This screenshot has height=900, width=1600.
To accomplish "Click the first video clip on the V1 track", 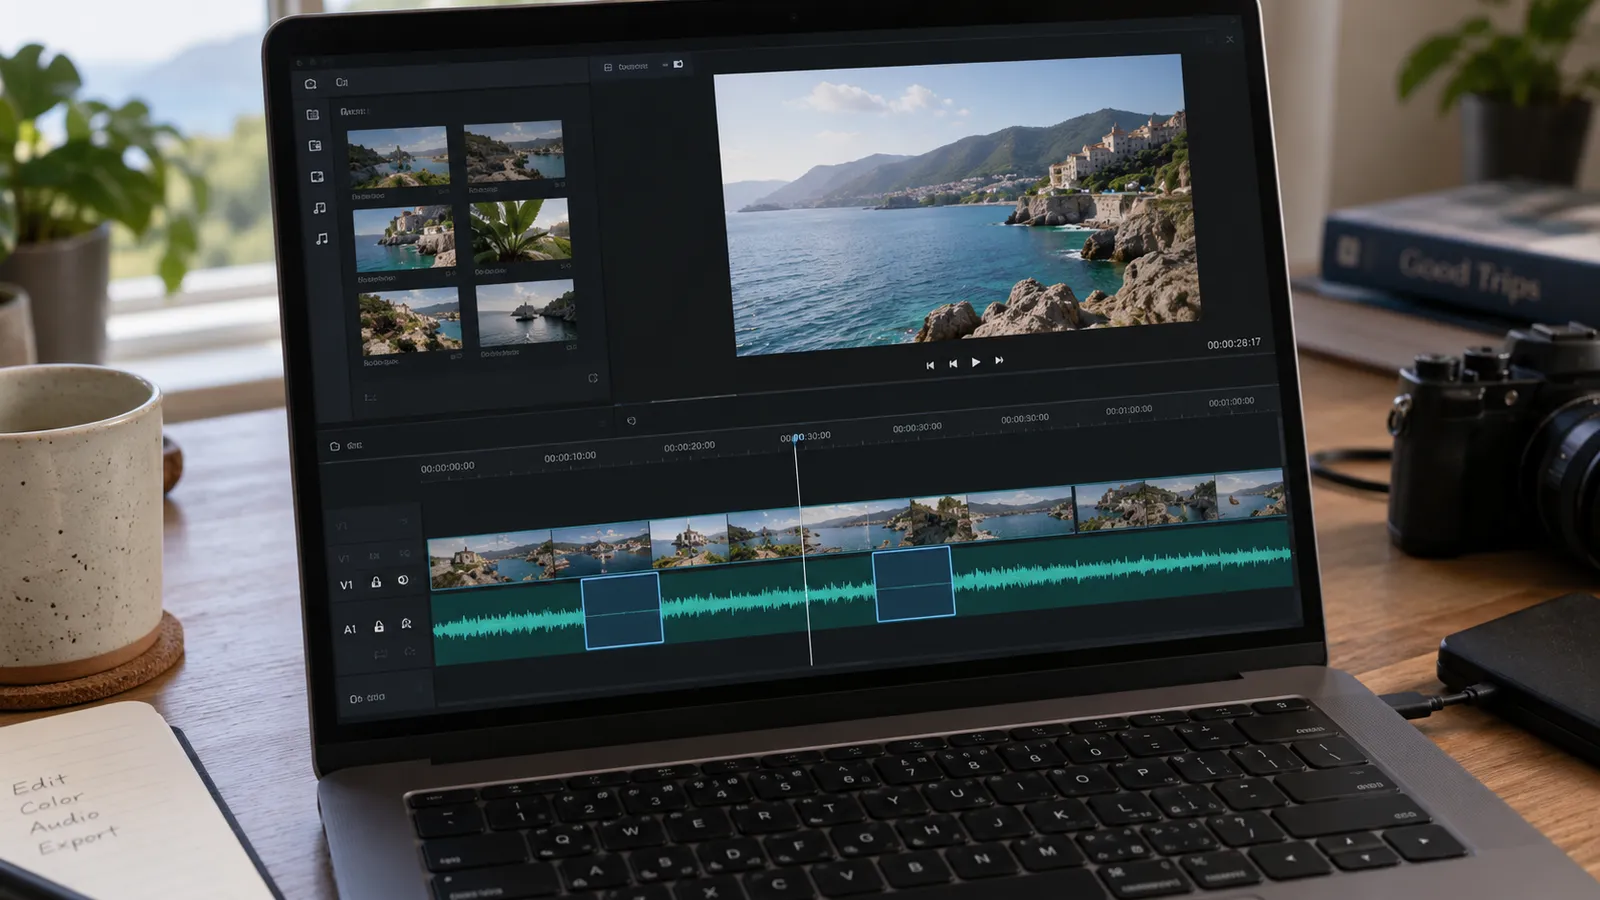I will pyautogui.click(x=491, y=560).
